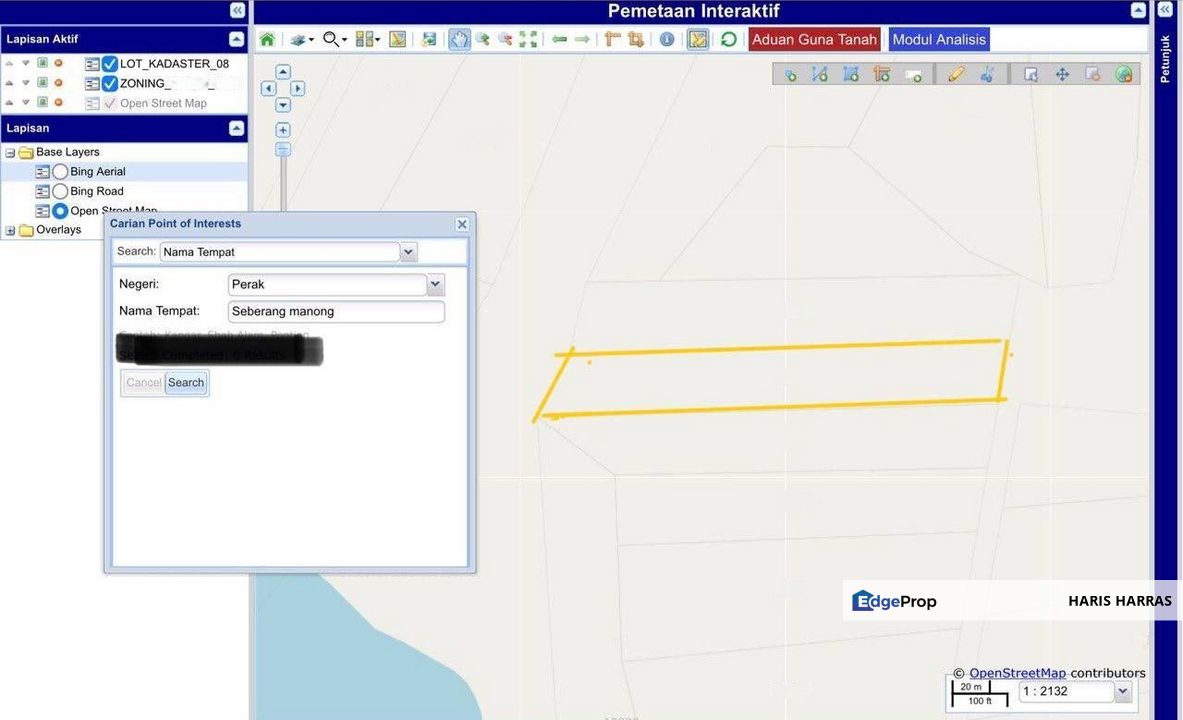Select the cut feature tool
The width and height of the screenshot is (1183, 720).
point(987,74)
